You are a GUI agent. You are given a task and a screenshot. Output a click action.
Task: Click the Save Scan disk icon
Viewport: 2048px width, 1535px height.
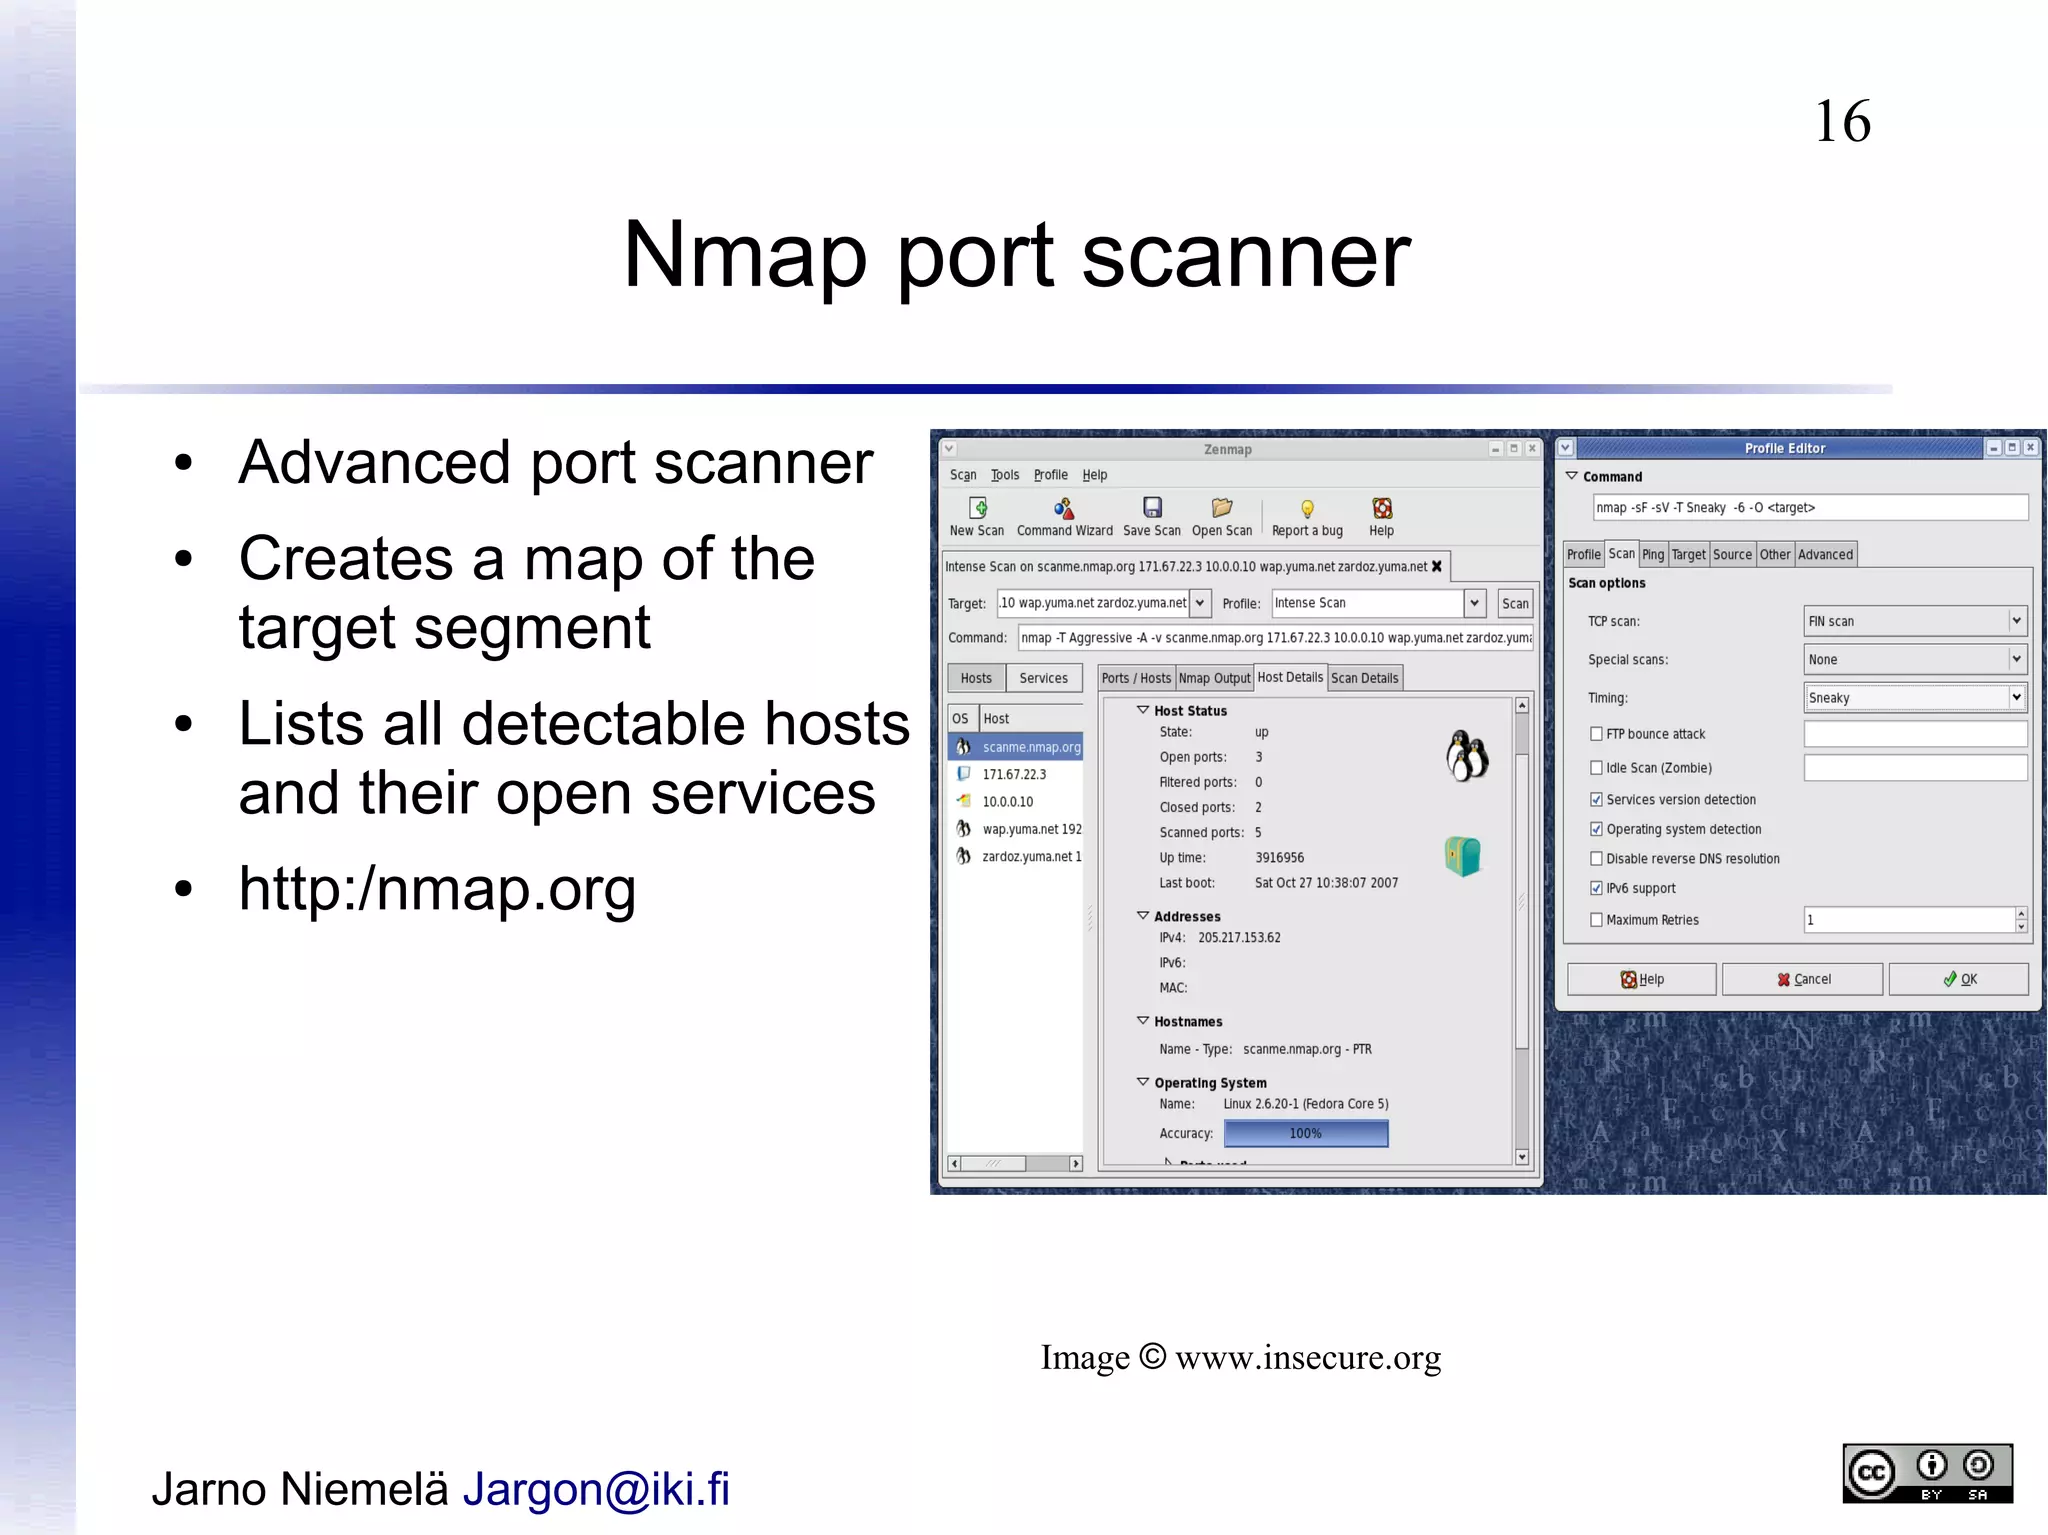[1152, 508]
